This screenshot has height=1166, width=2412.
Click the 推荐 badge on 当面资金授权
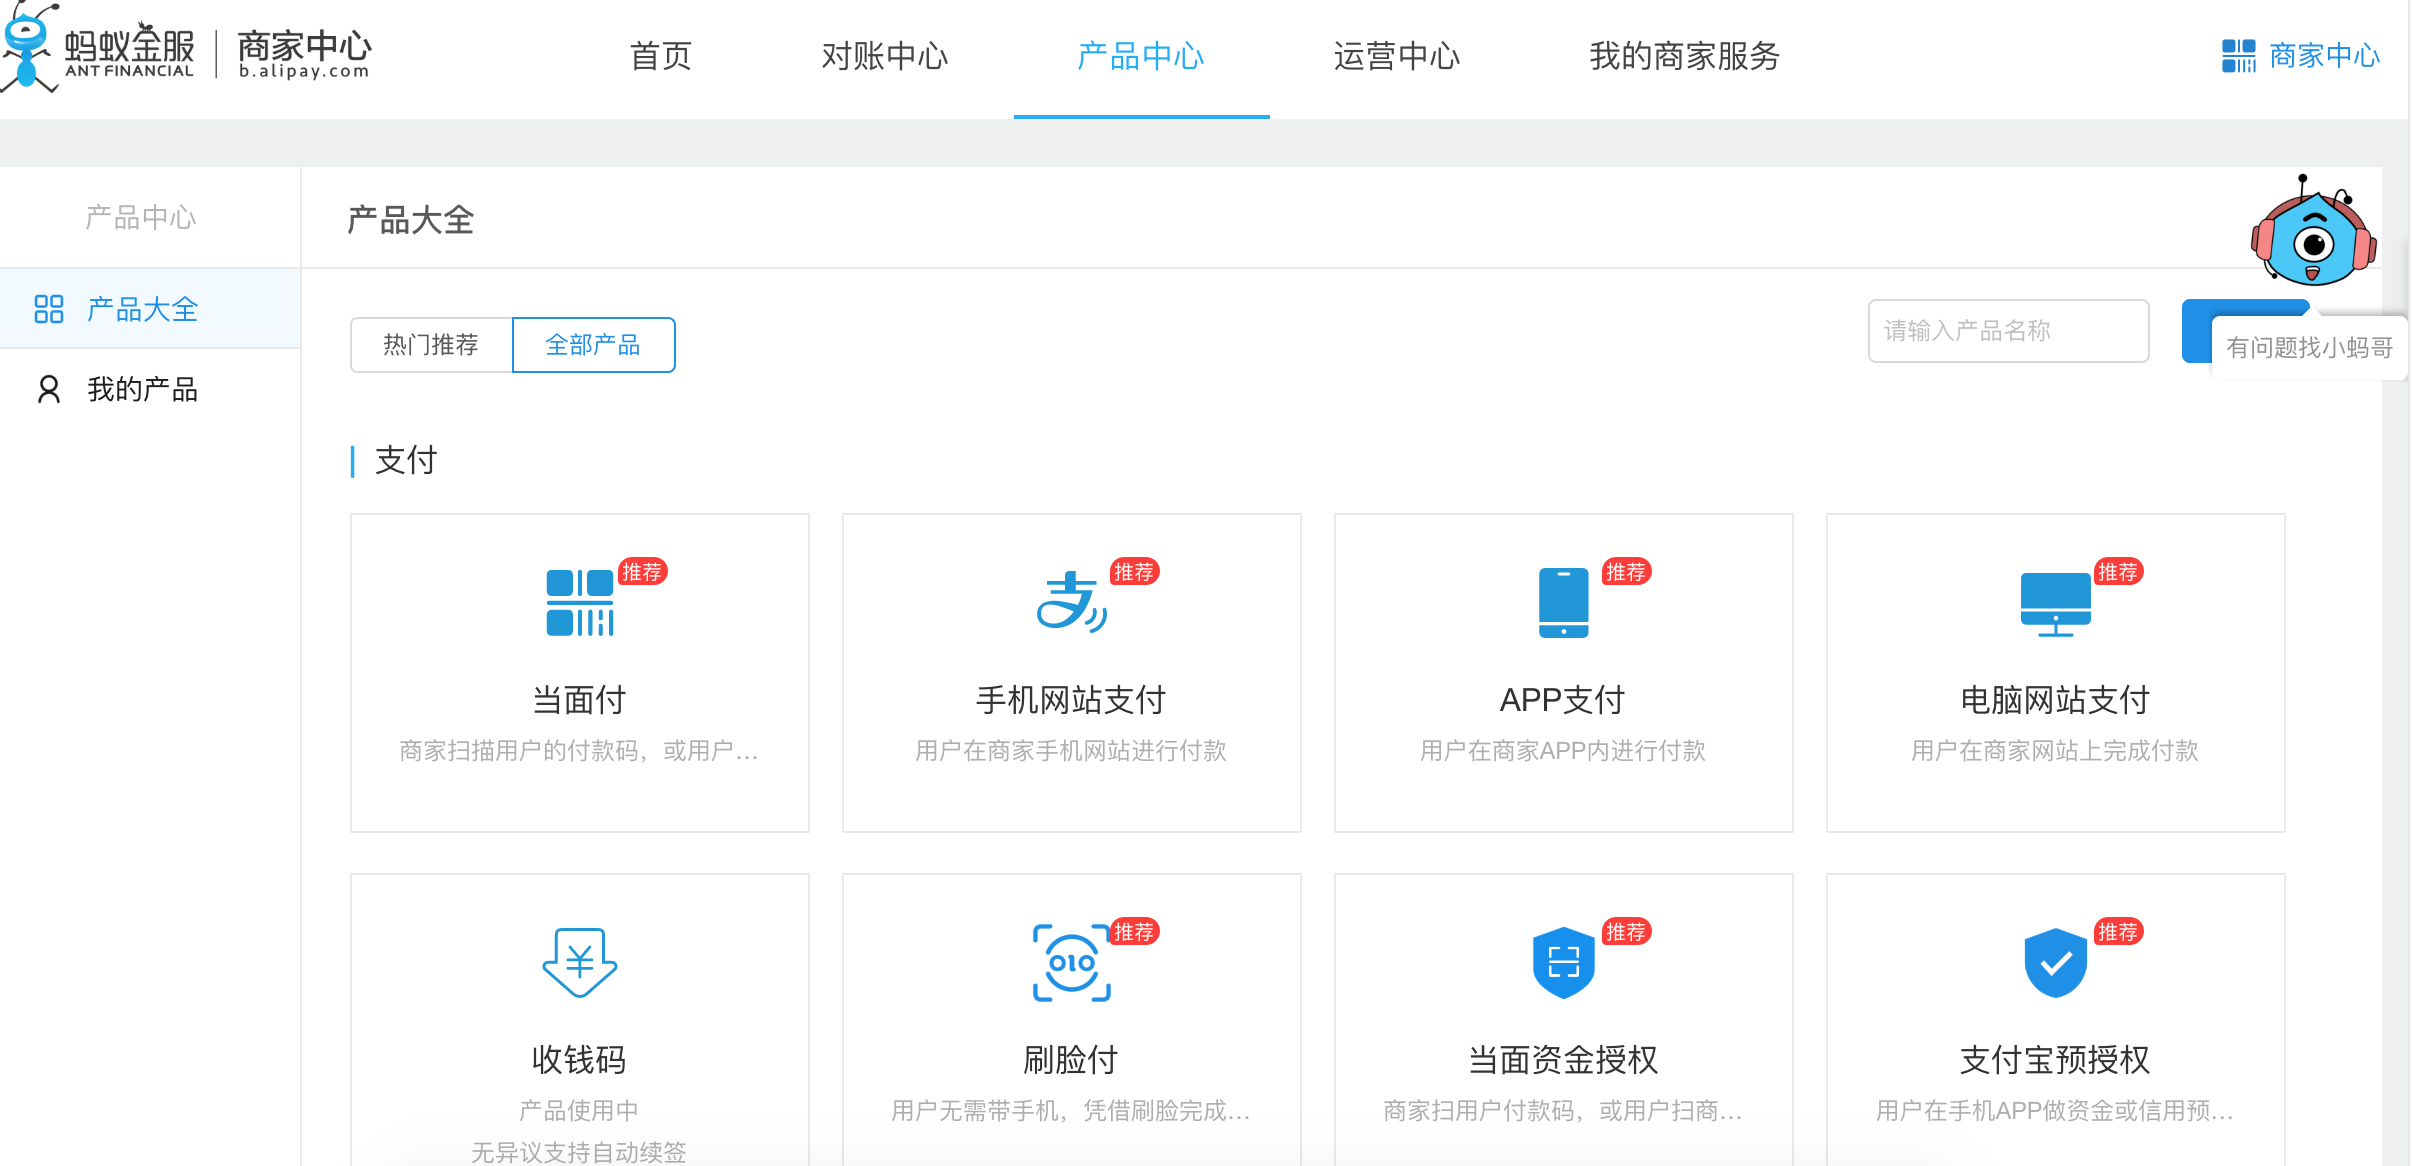pyautogui.click(x=1626, y=932)
